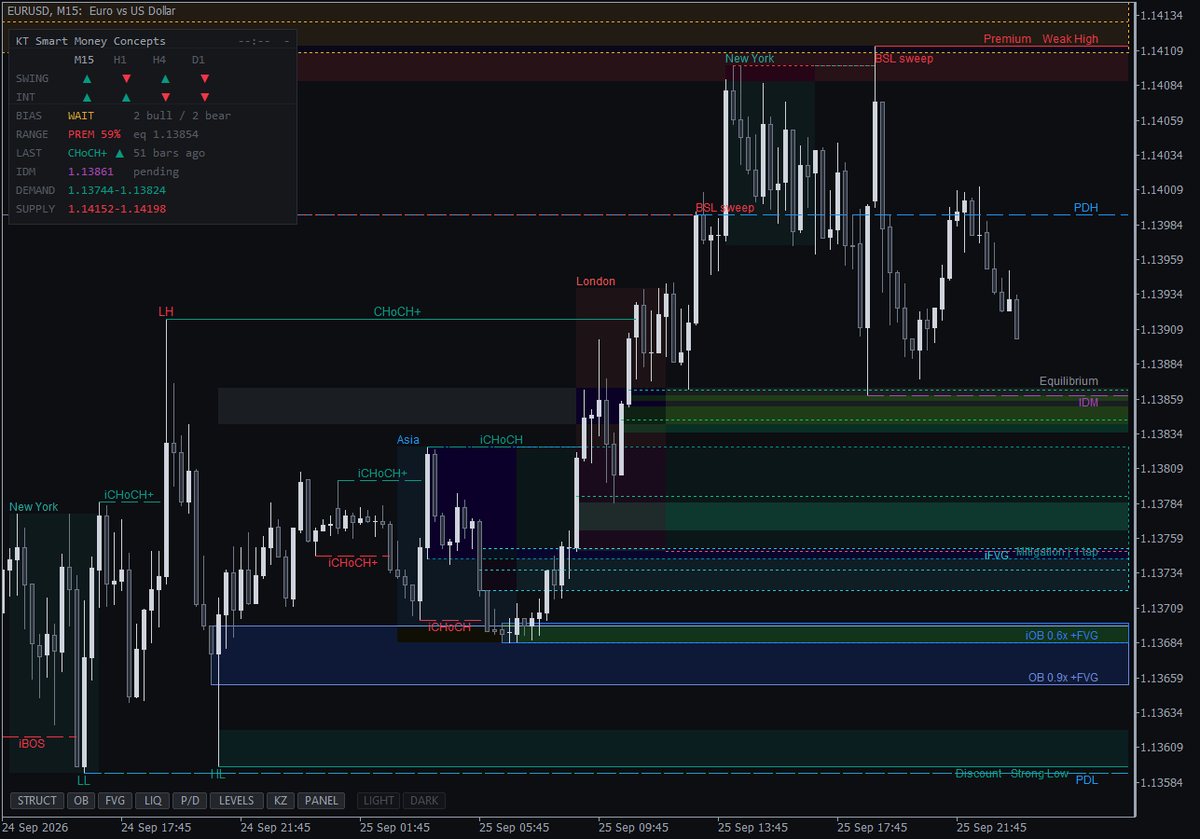This screenshot has height=839, width=1200.
Task: Select the H1 timeframe column header
Action: click(120, 60)
